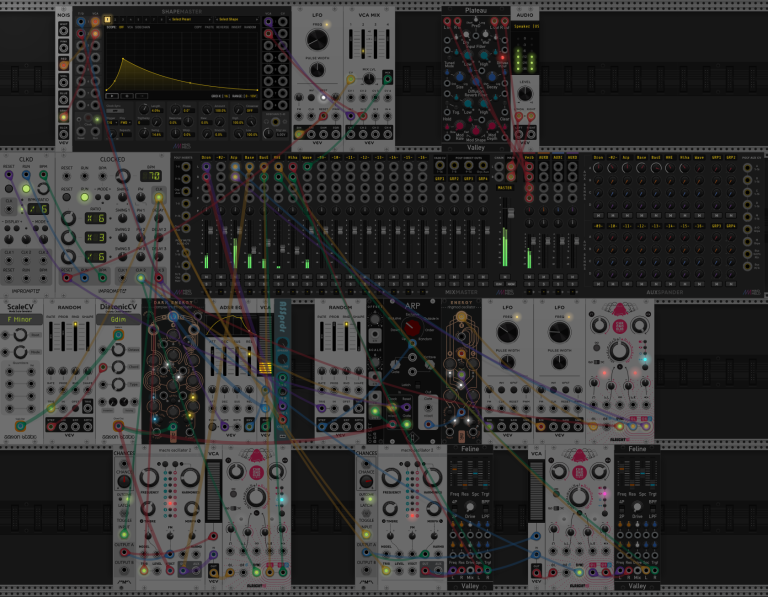Click the AUDIO module LEVEL knob
The image size is (768, 597).
point(525,94)
